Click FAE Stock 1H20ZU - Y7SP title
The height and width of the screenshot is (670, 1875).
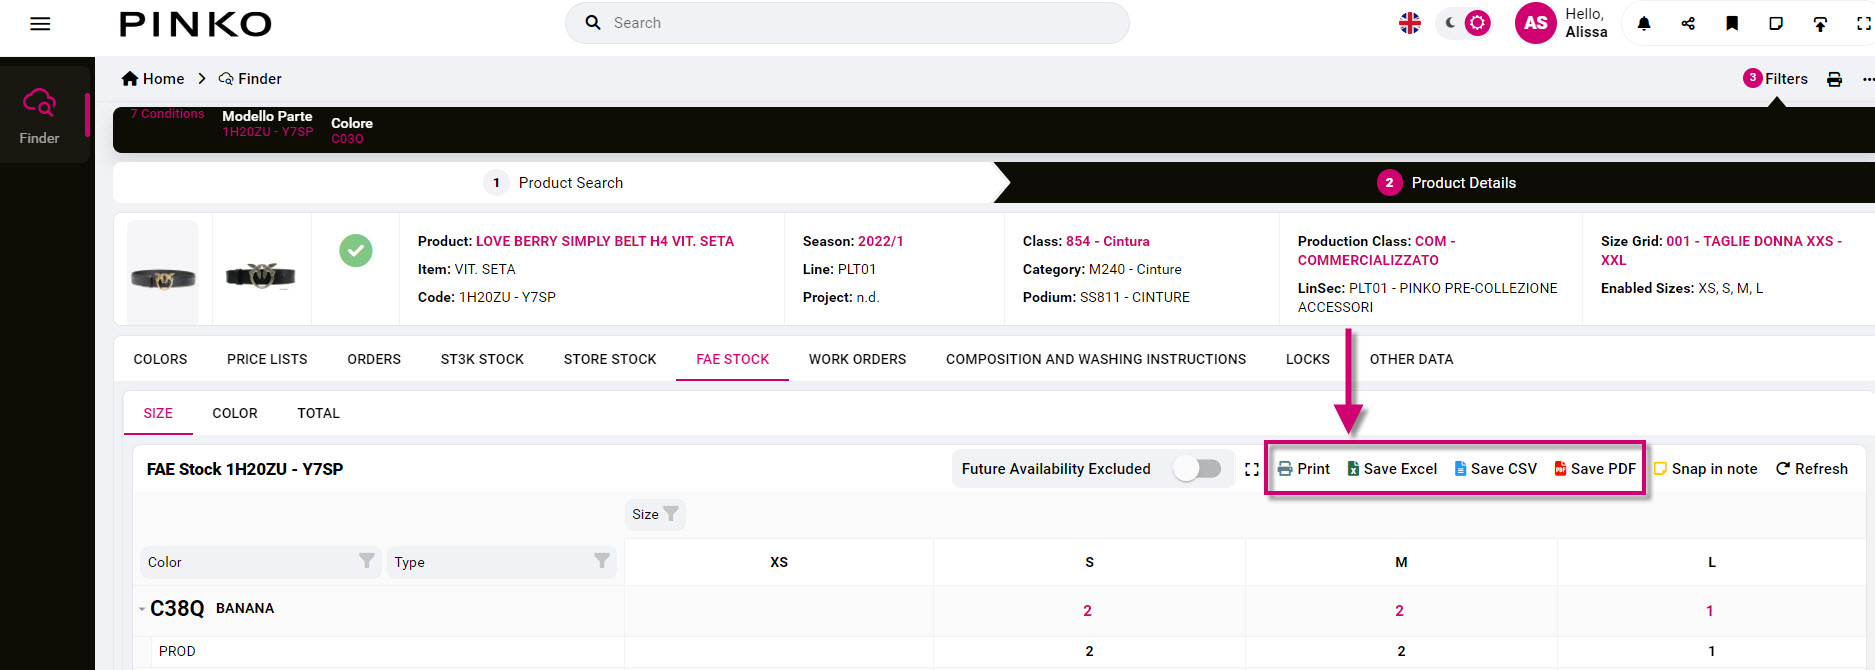tap(245, 469)
